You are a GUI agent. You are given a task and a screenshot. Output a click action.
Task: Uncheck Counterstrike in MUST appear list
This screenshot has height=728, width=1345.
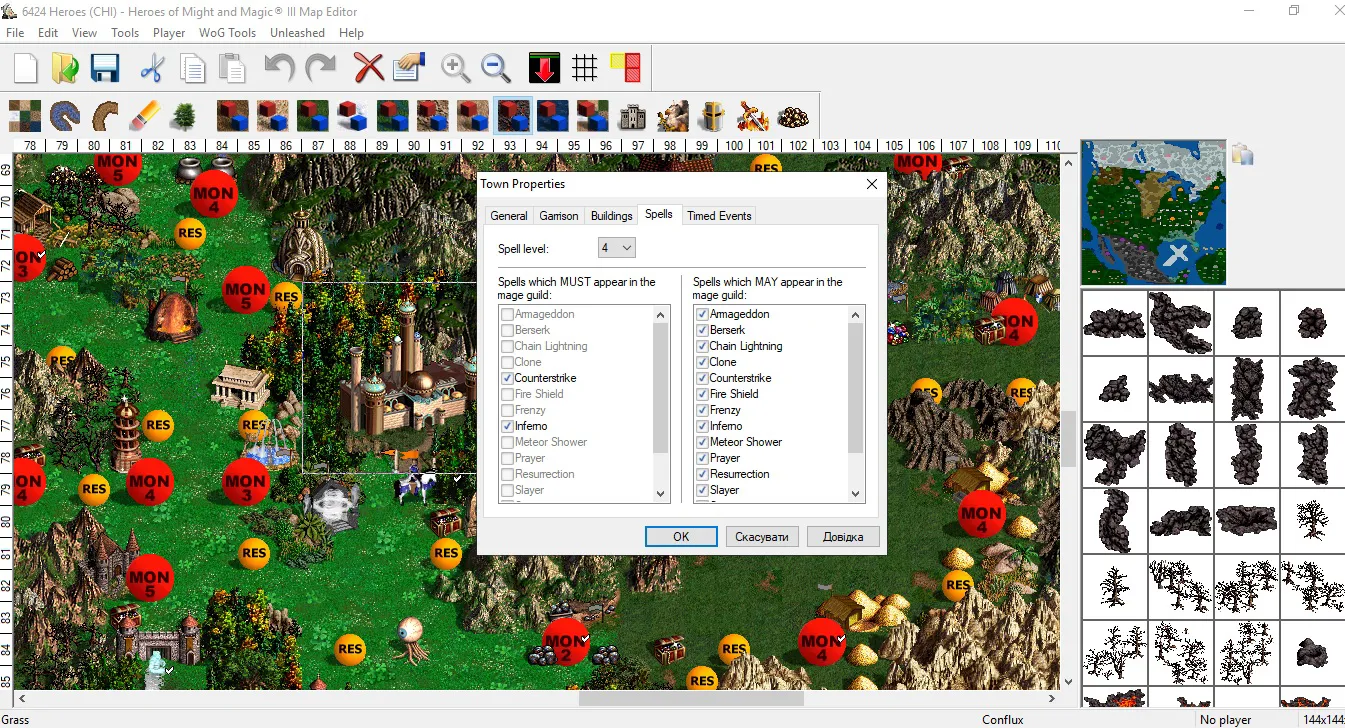click(x=507, y=378)
